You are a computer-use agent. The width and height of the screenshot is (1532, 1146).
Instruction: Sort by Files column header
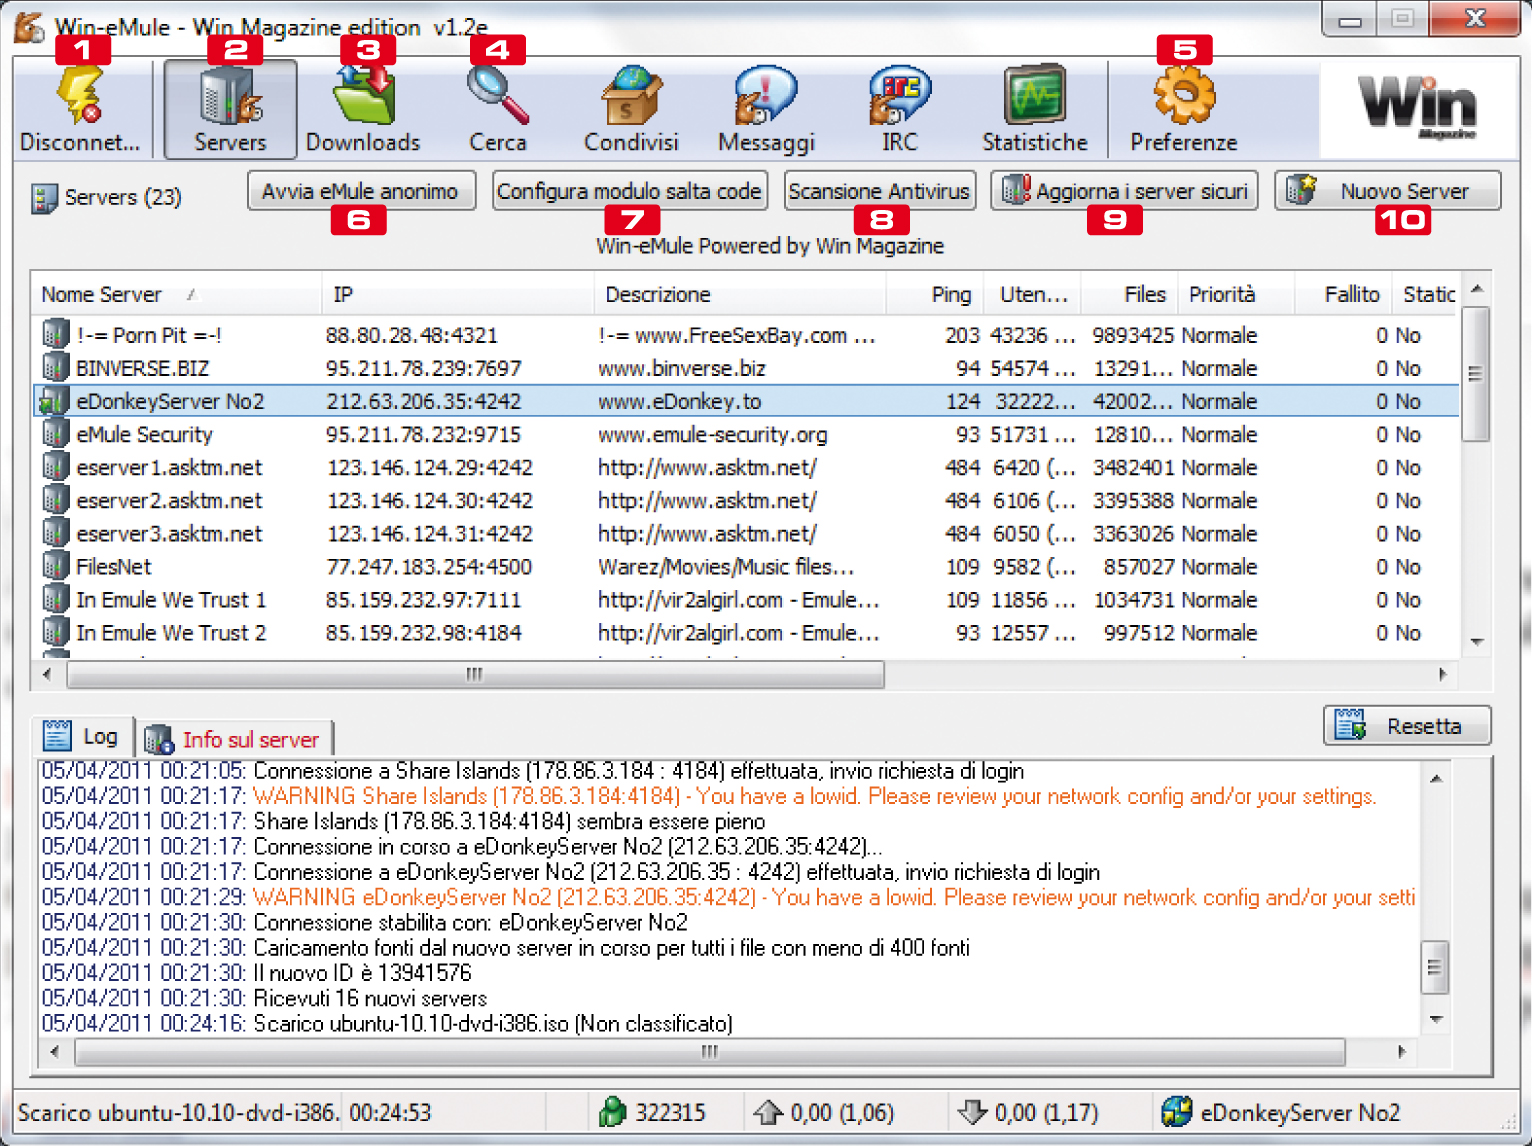[1129, 294]
